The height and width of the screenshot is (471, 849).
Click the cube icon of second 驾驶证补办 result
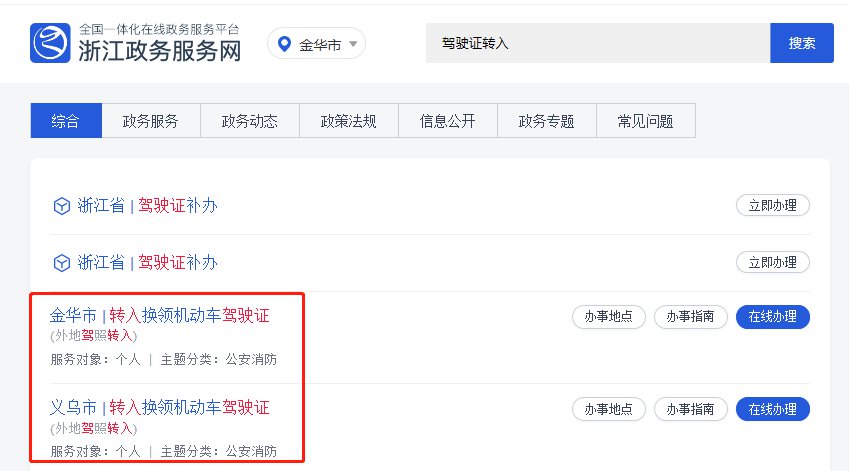(x=62, y=263)
